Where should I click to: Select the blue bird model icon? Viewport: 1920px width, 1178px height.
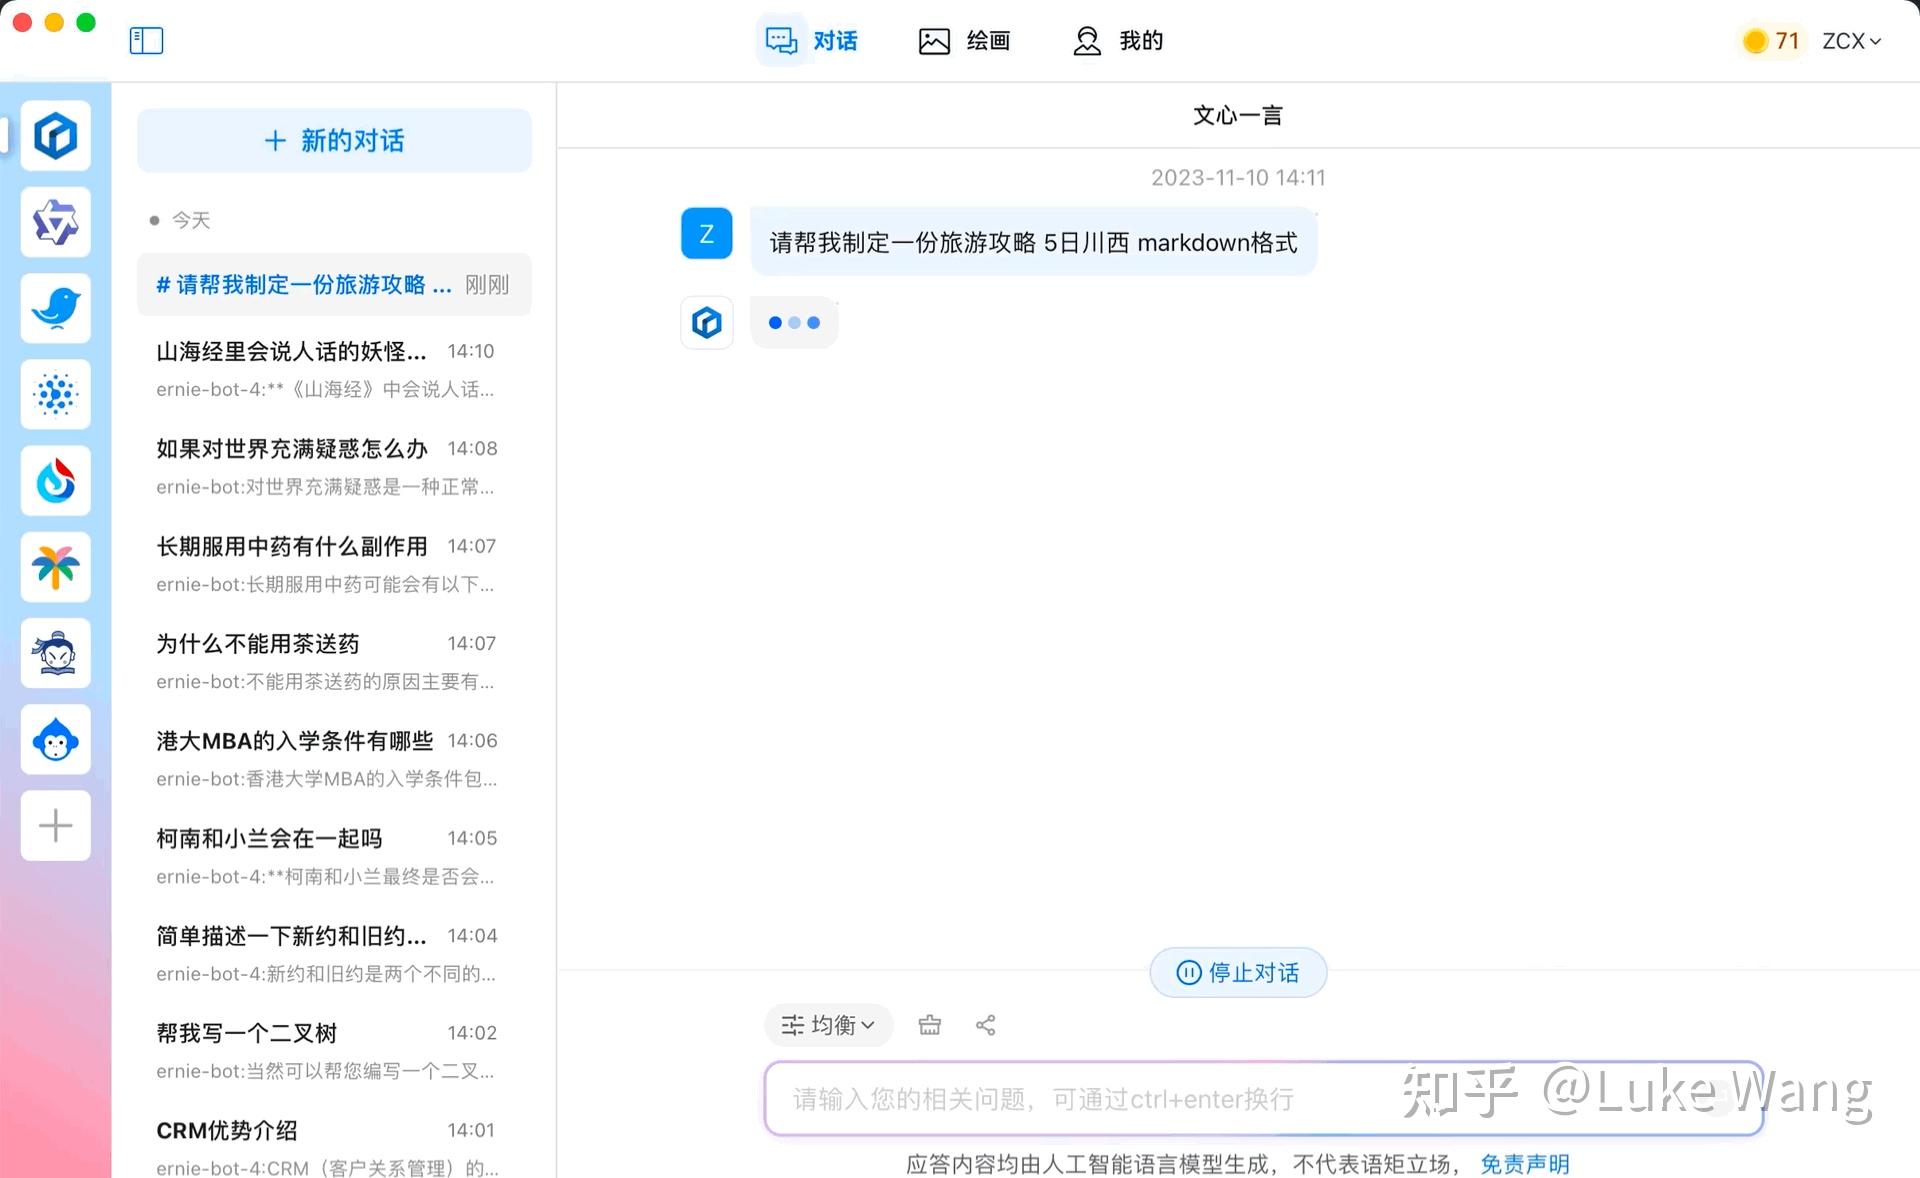[x=56, y=308]
